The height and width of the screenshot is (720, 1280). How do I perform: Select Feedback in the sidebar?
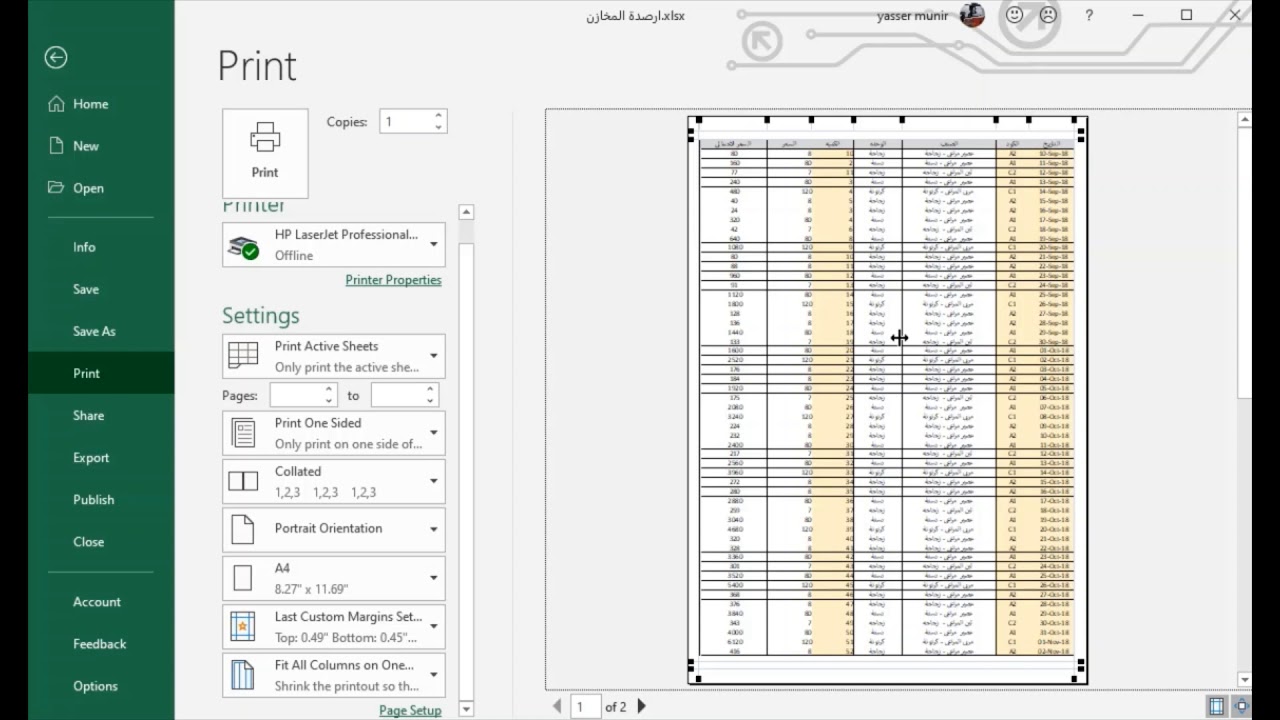pyautogui.click(x=101, y=644)
